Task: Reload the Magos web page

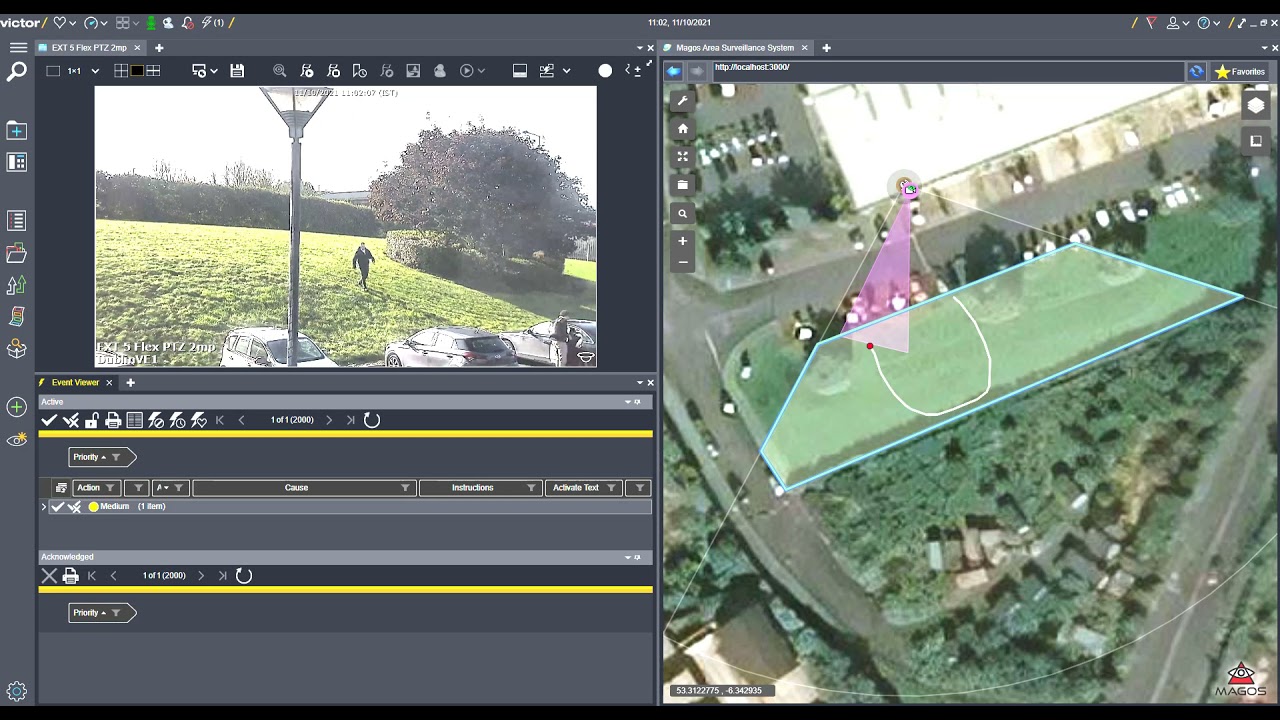Action: click(x=1196, y=72)
